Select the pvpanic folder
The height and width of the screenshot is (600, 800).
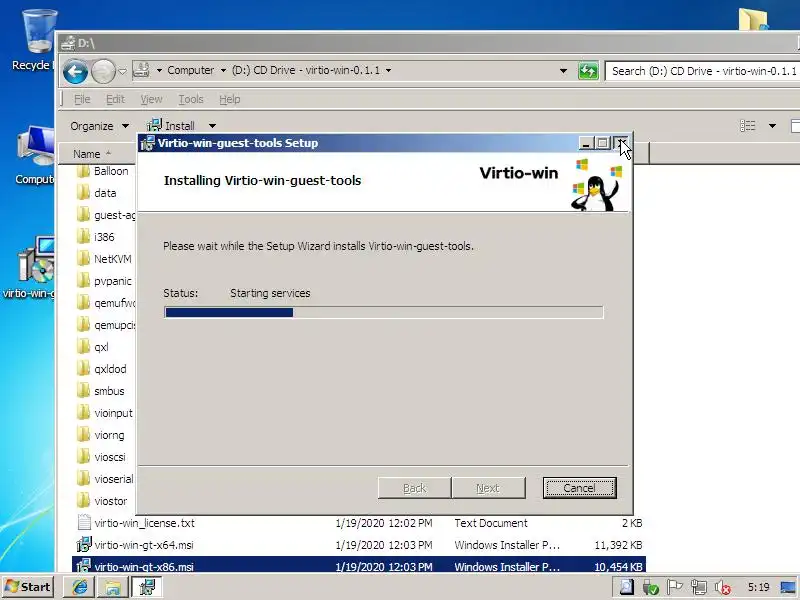[x=104, y=281]
